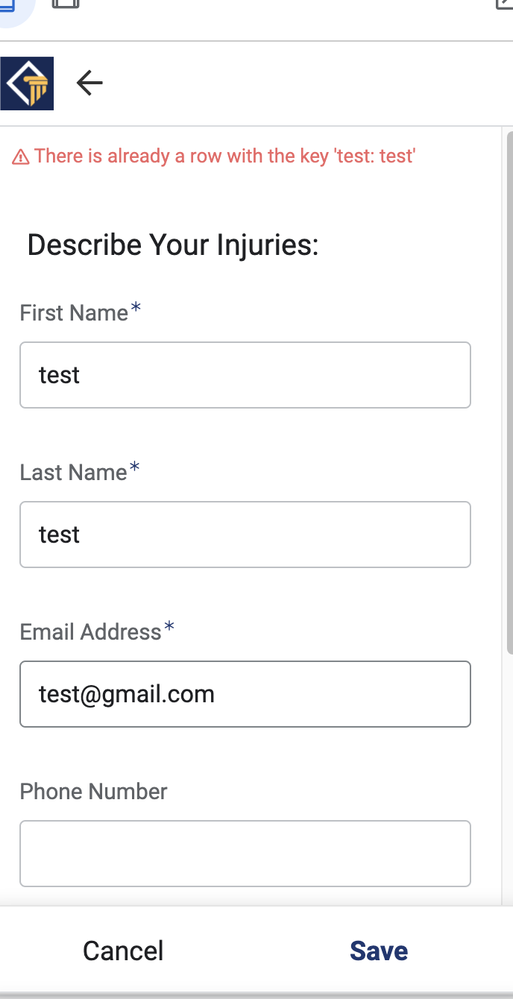Select the second device preview icon at top
The width and height of the screenshot is (513, 999).
(65, 4)
